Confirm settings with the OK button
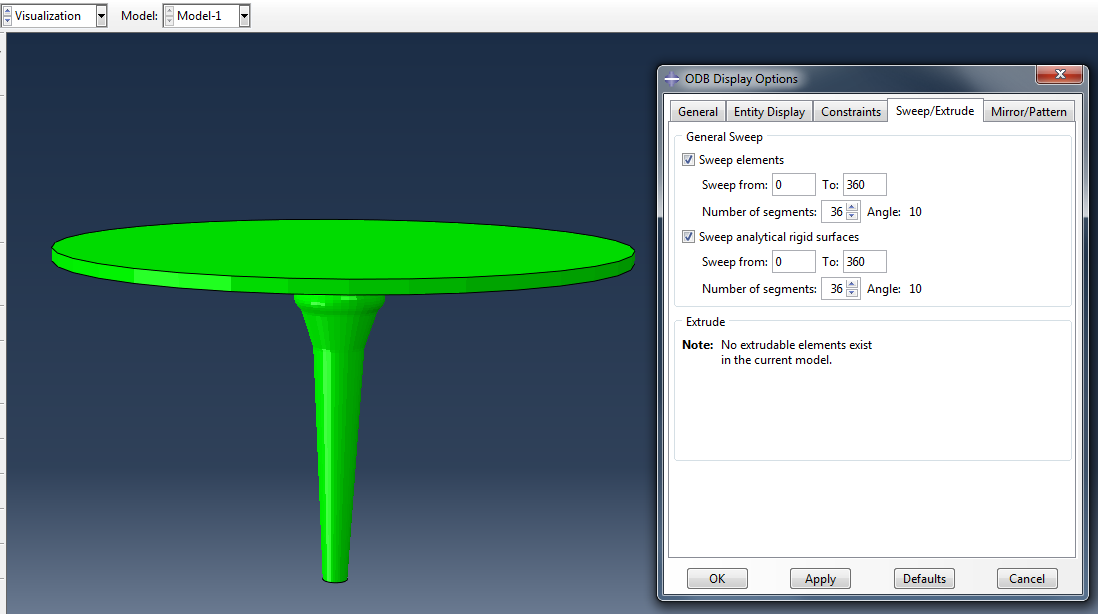 coord(716,578)
